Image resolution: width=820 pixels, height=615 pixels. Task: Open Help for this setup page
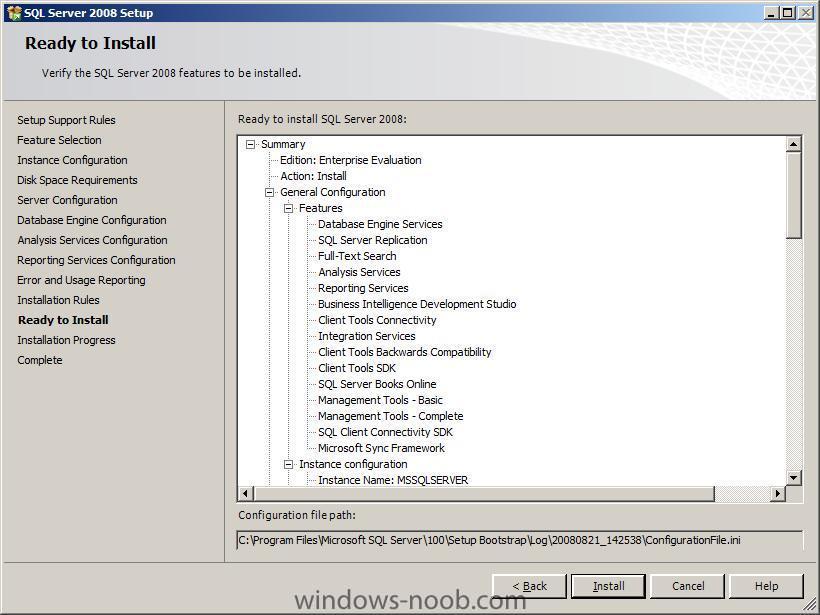point(766,586)
